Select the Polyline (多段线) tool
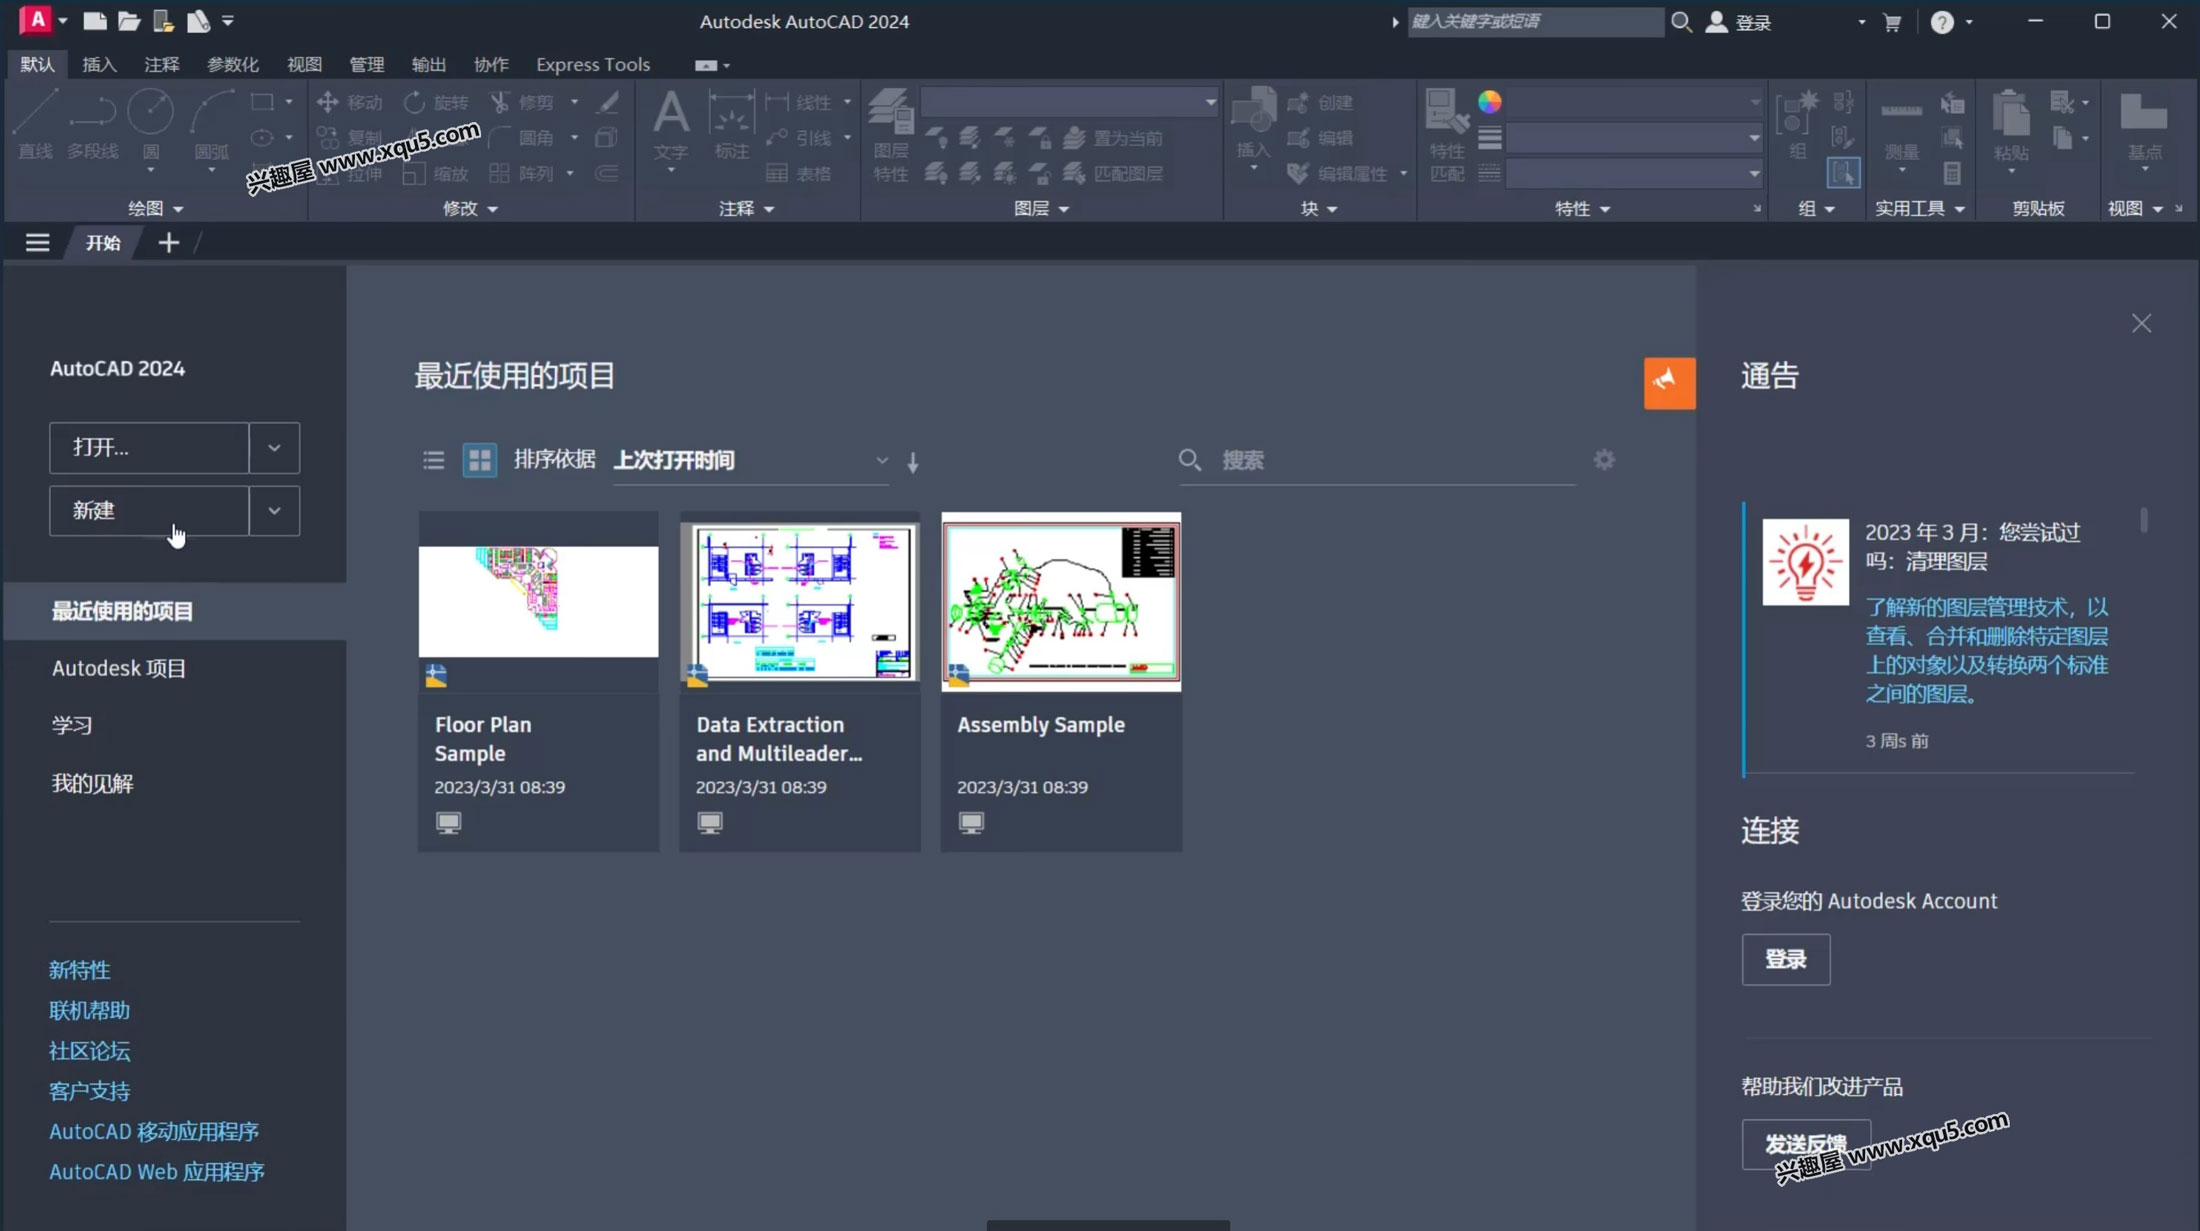The image size is (2200, 1231). [93, 124]
